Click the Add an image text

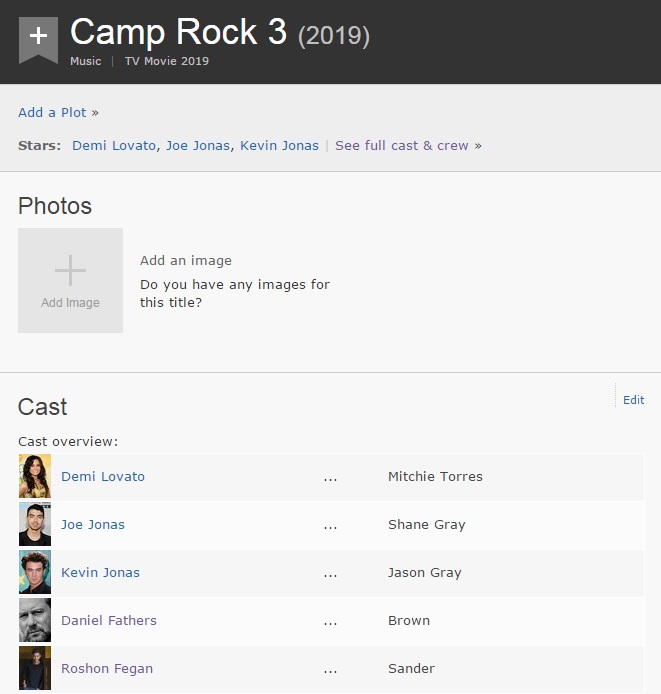point(186,260)
